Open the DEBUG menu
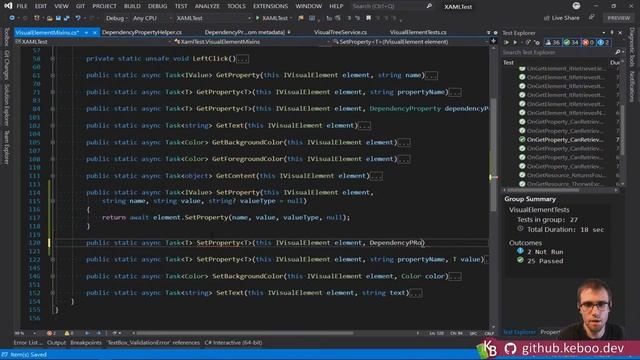Image resolution: width=640 pixels, height=360 pixels. point(158,6)
